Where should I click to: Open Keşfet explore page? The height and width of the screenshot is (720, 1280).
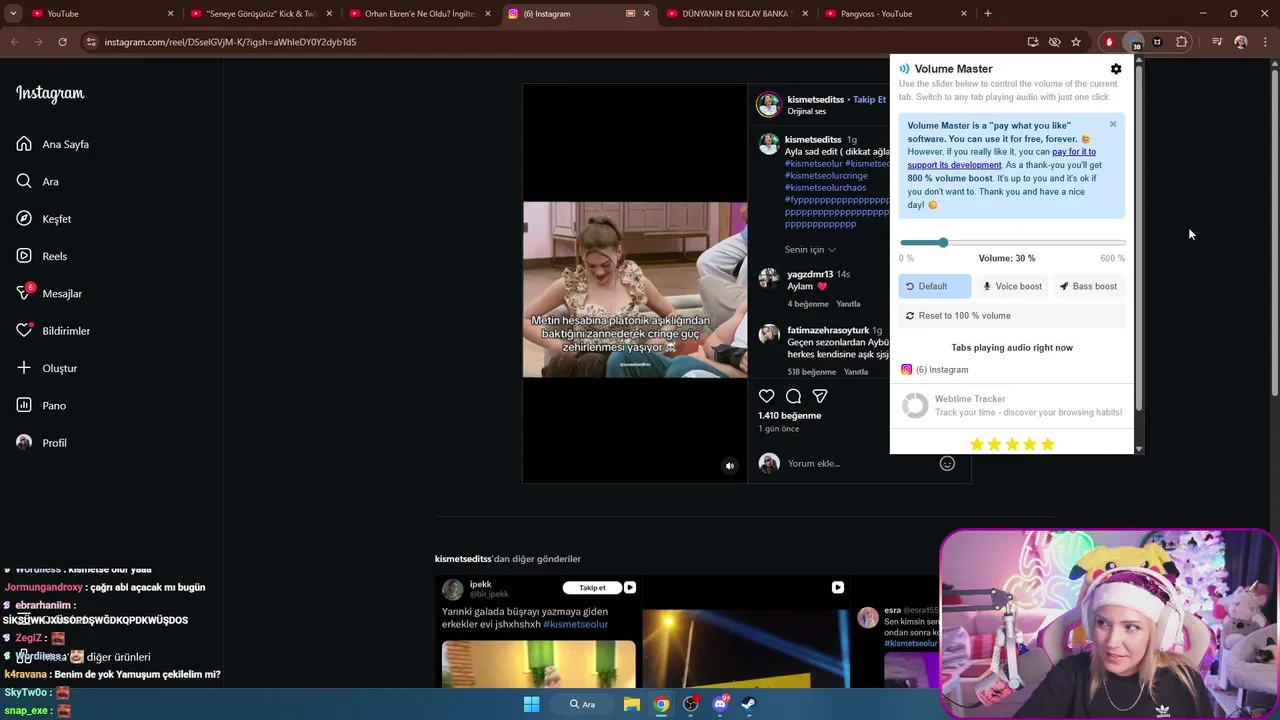(44, 219)
